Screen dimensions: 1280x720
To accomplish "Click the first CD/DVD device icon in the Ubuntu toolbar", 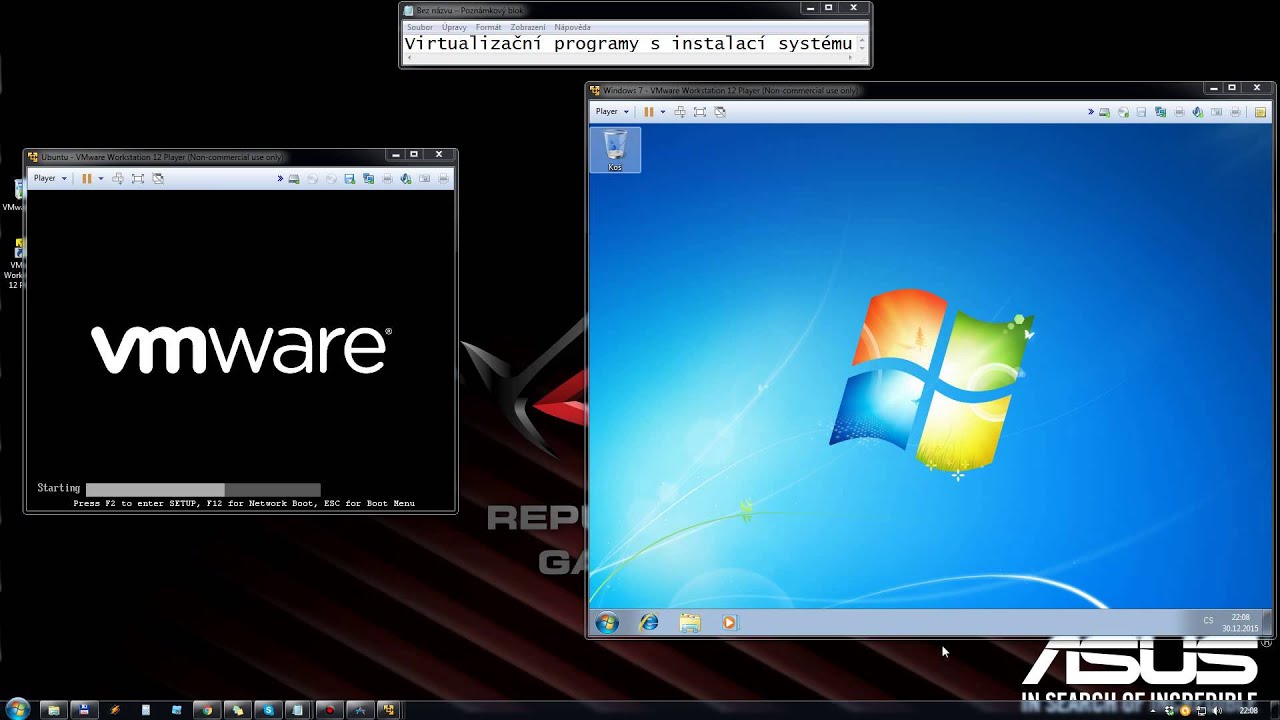I will (312, 178).
